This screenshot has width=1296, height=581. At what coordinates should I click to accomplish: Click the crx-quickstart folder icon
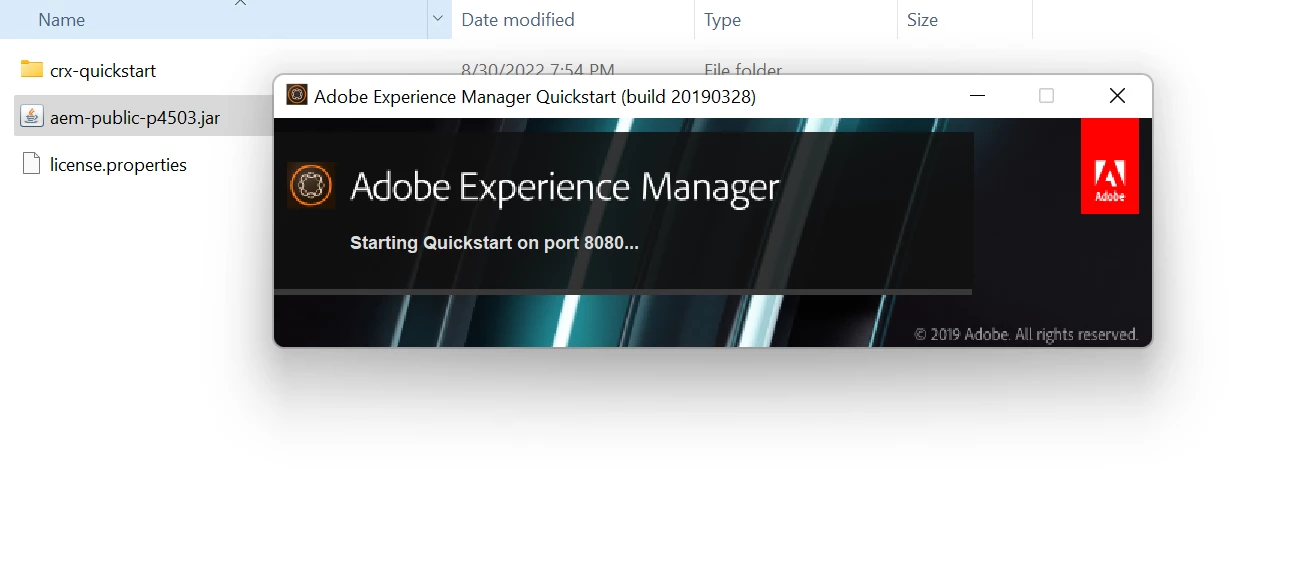coord(32,70)
